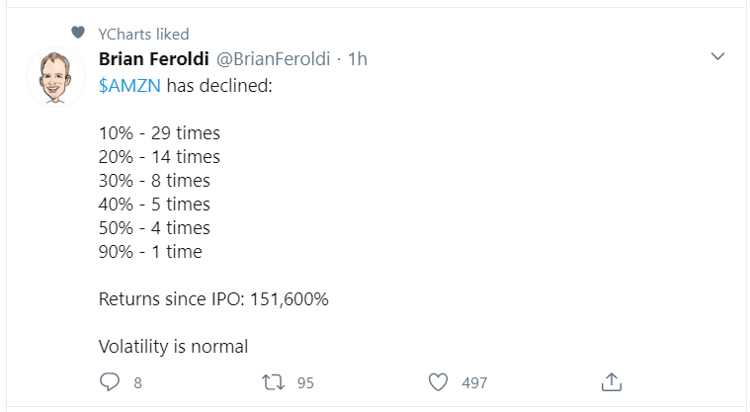
Task: Click the "Returns since IPO: 151,600%" line
Action: tap(214, 299)
